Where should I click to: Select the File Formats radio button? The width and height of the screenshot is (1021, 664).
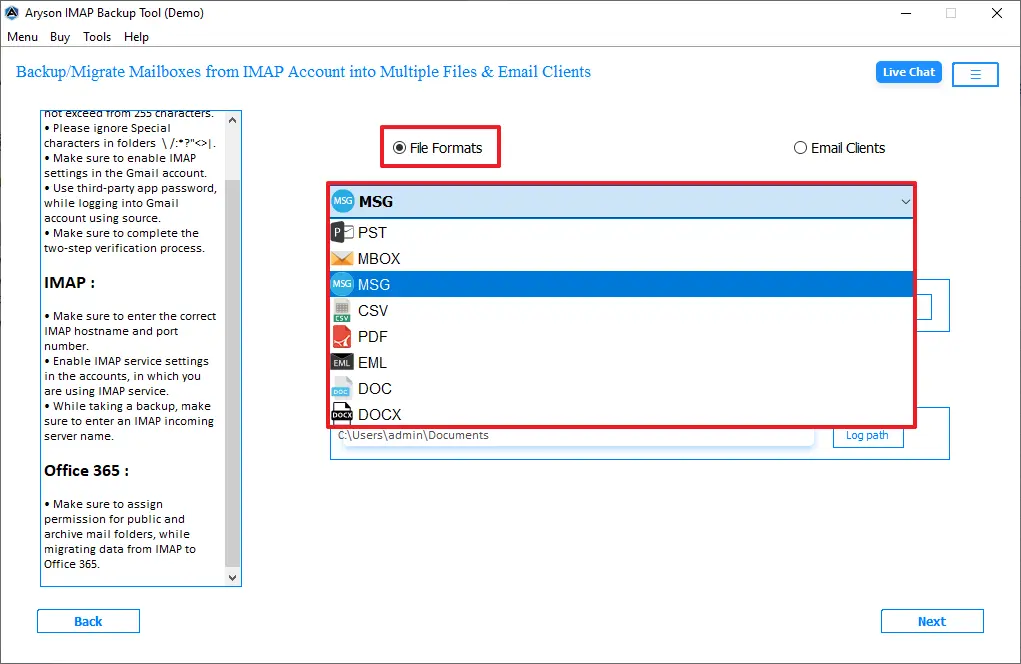pos(397,147)
